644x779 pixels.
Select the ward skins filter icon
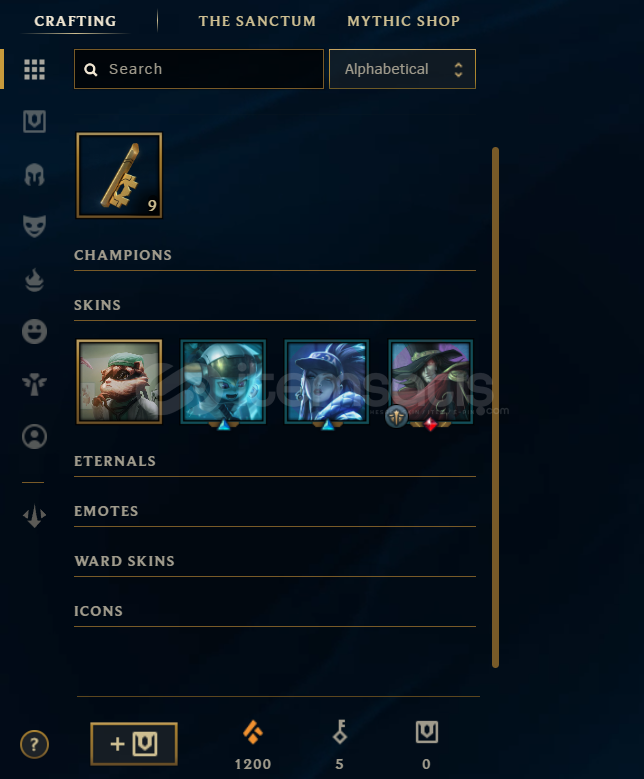point(34,384)
